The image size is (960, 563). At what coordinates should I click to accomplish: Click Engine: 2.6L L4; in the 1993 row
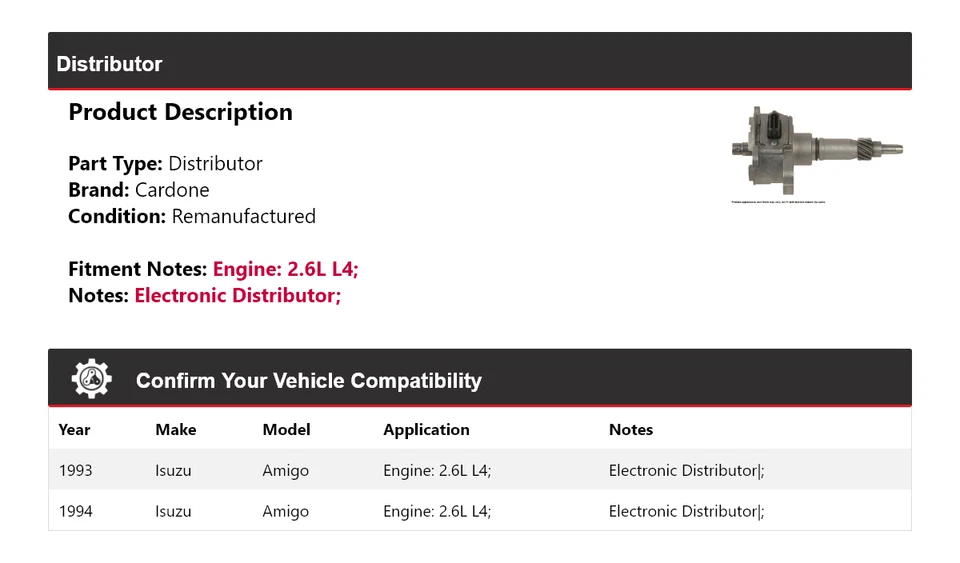click(x=437, y=471)
